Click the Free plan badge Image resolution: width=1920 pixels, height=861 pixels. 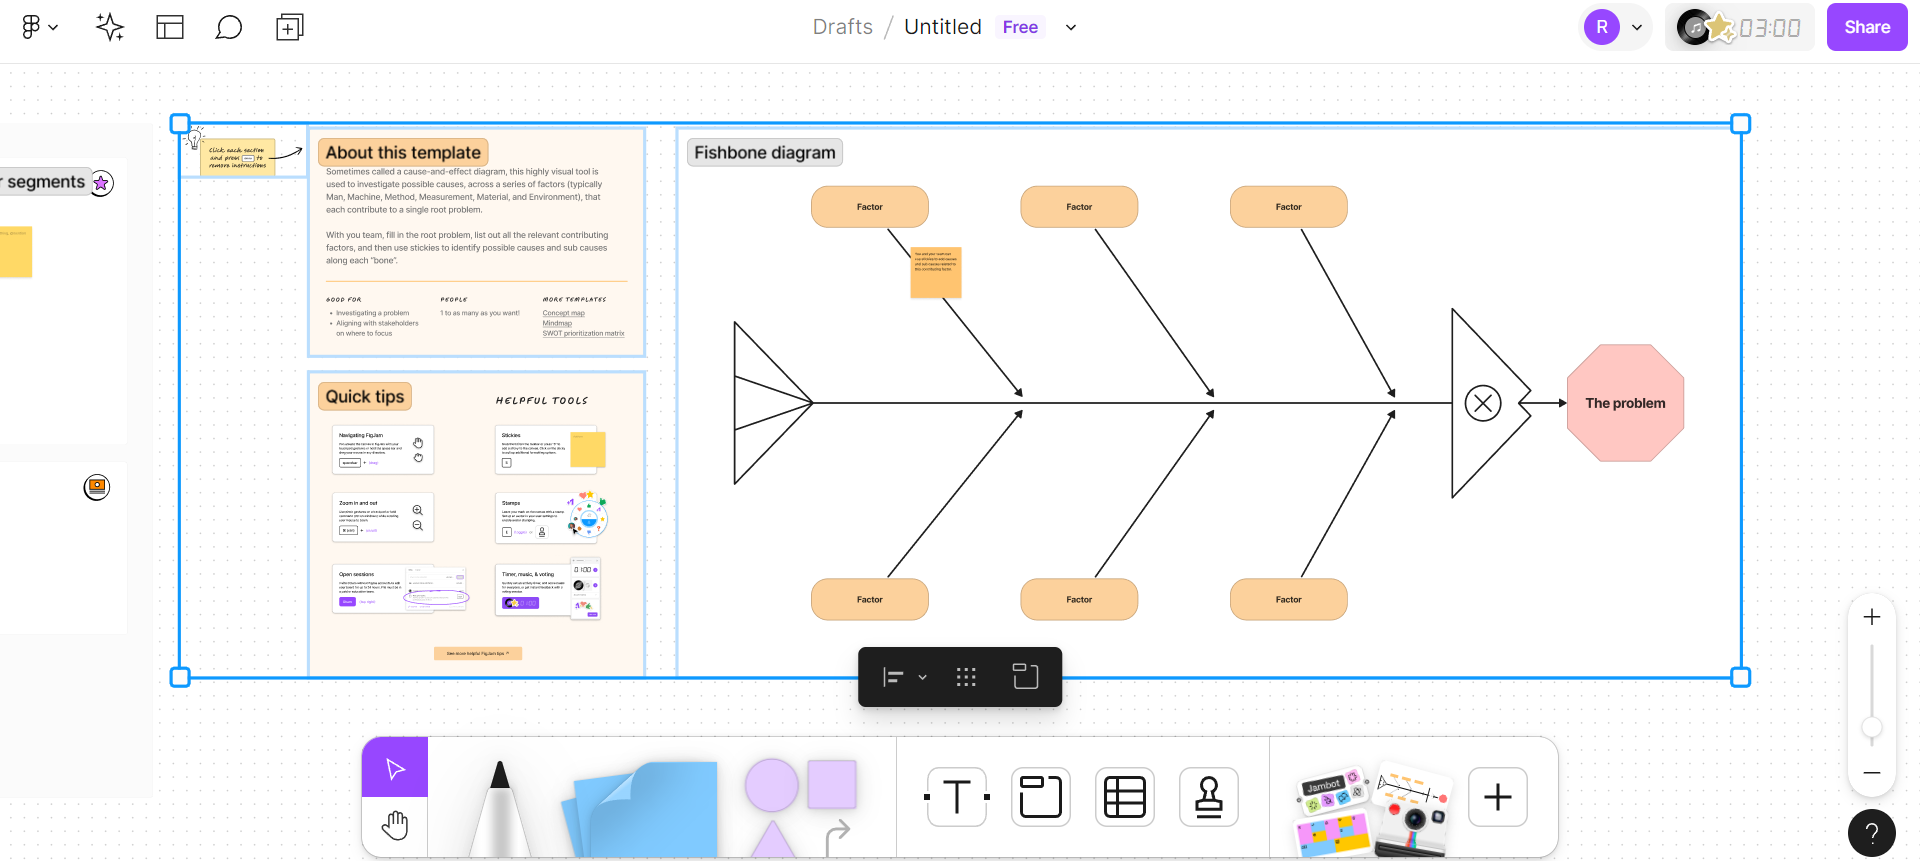pos(1020,27)
